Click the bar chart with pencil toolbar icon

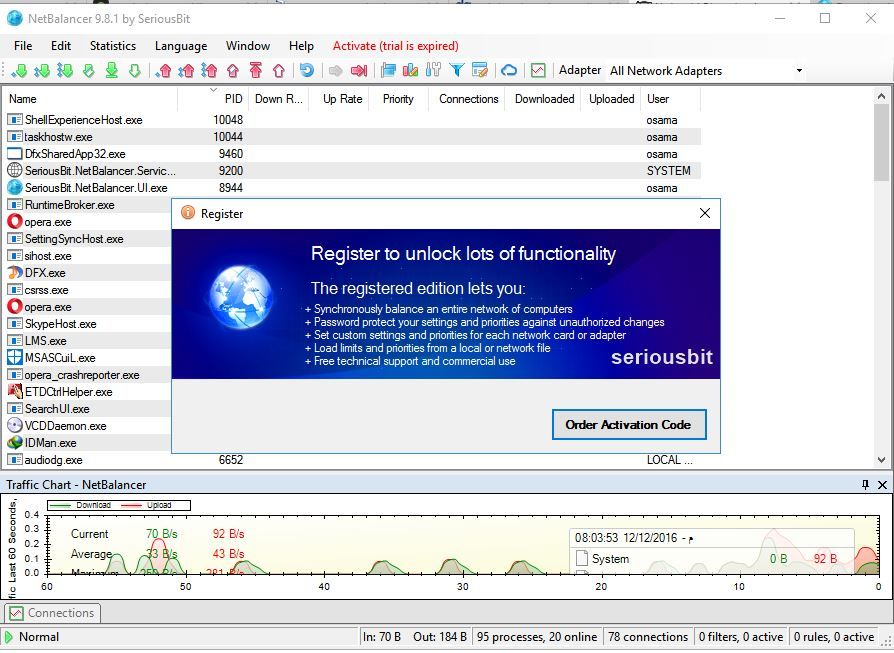(411, 71)
